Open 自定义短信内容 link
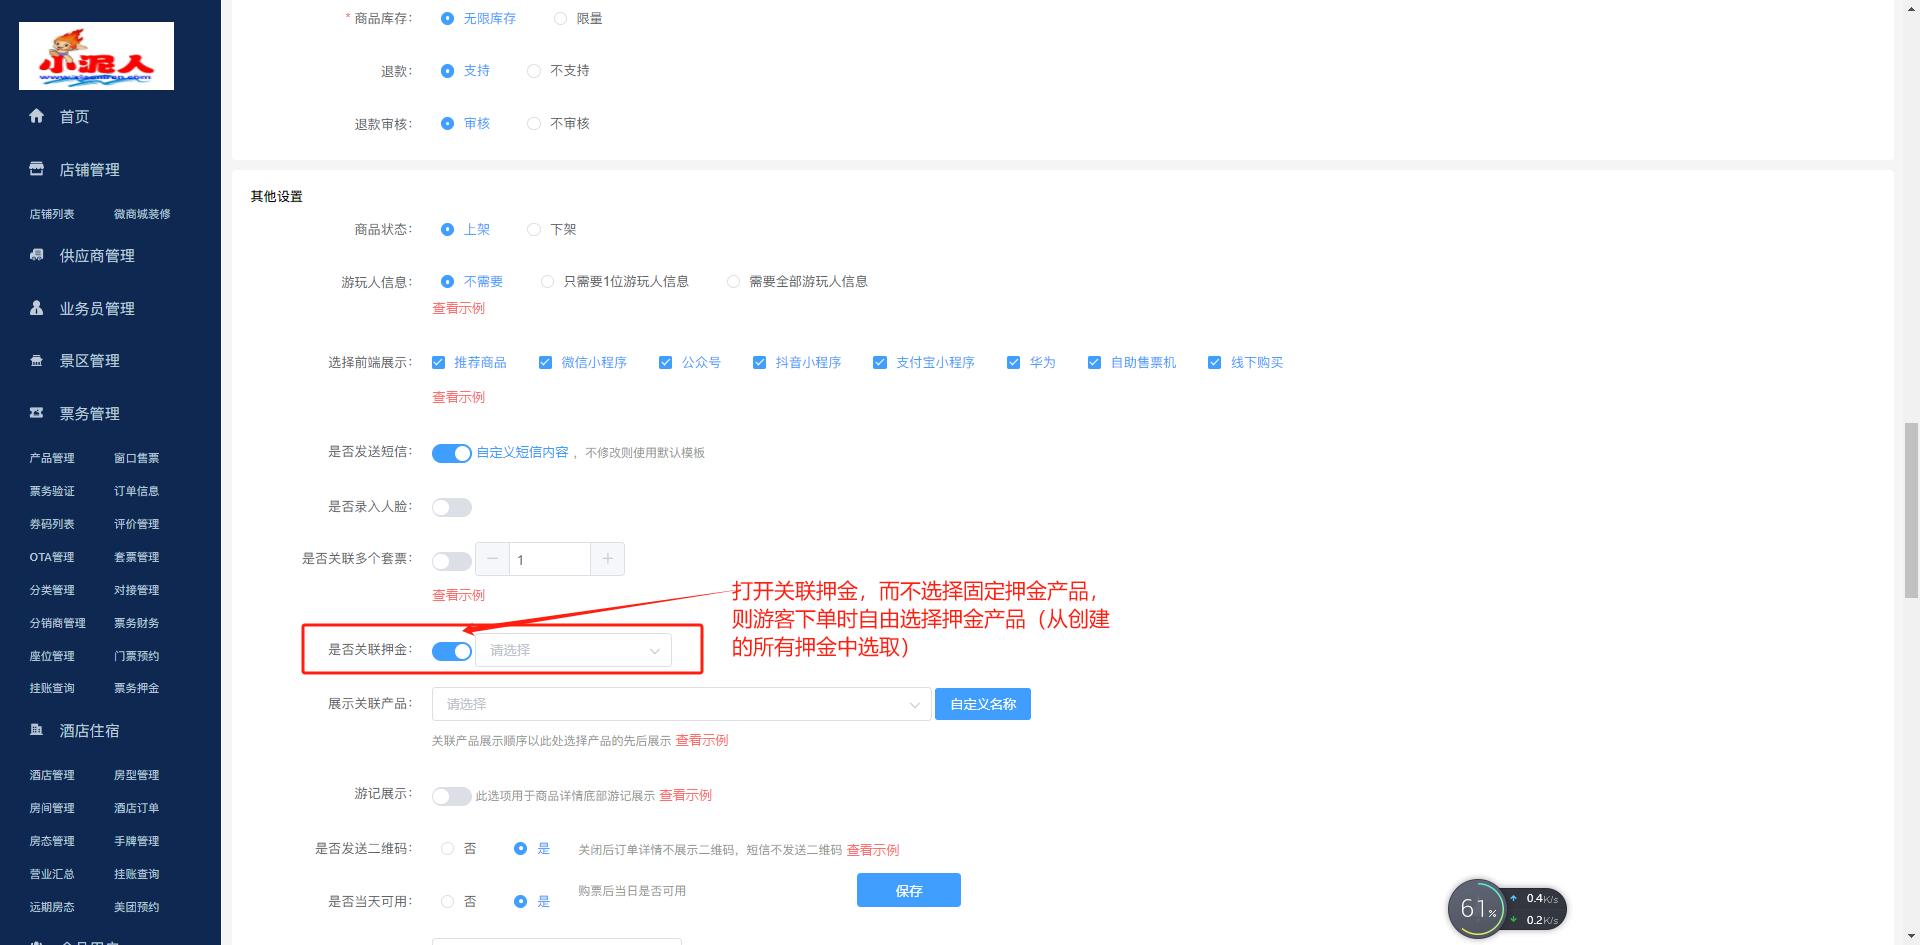Image resolution: width=1920 pixels, height=945 pixels. tap(522, 452)
